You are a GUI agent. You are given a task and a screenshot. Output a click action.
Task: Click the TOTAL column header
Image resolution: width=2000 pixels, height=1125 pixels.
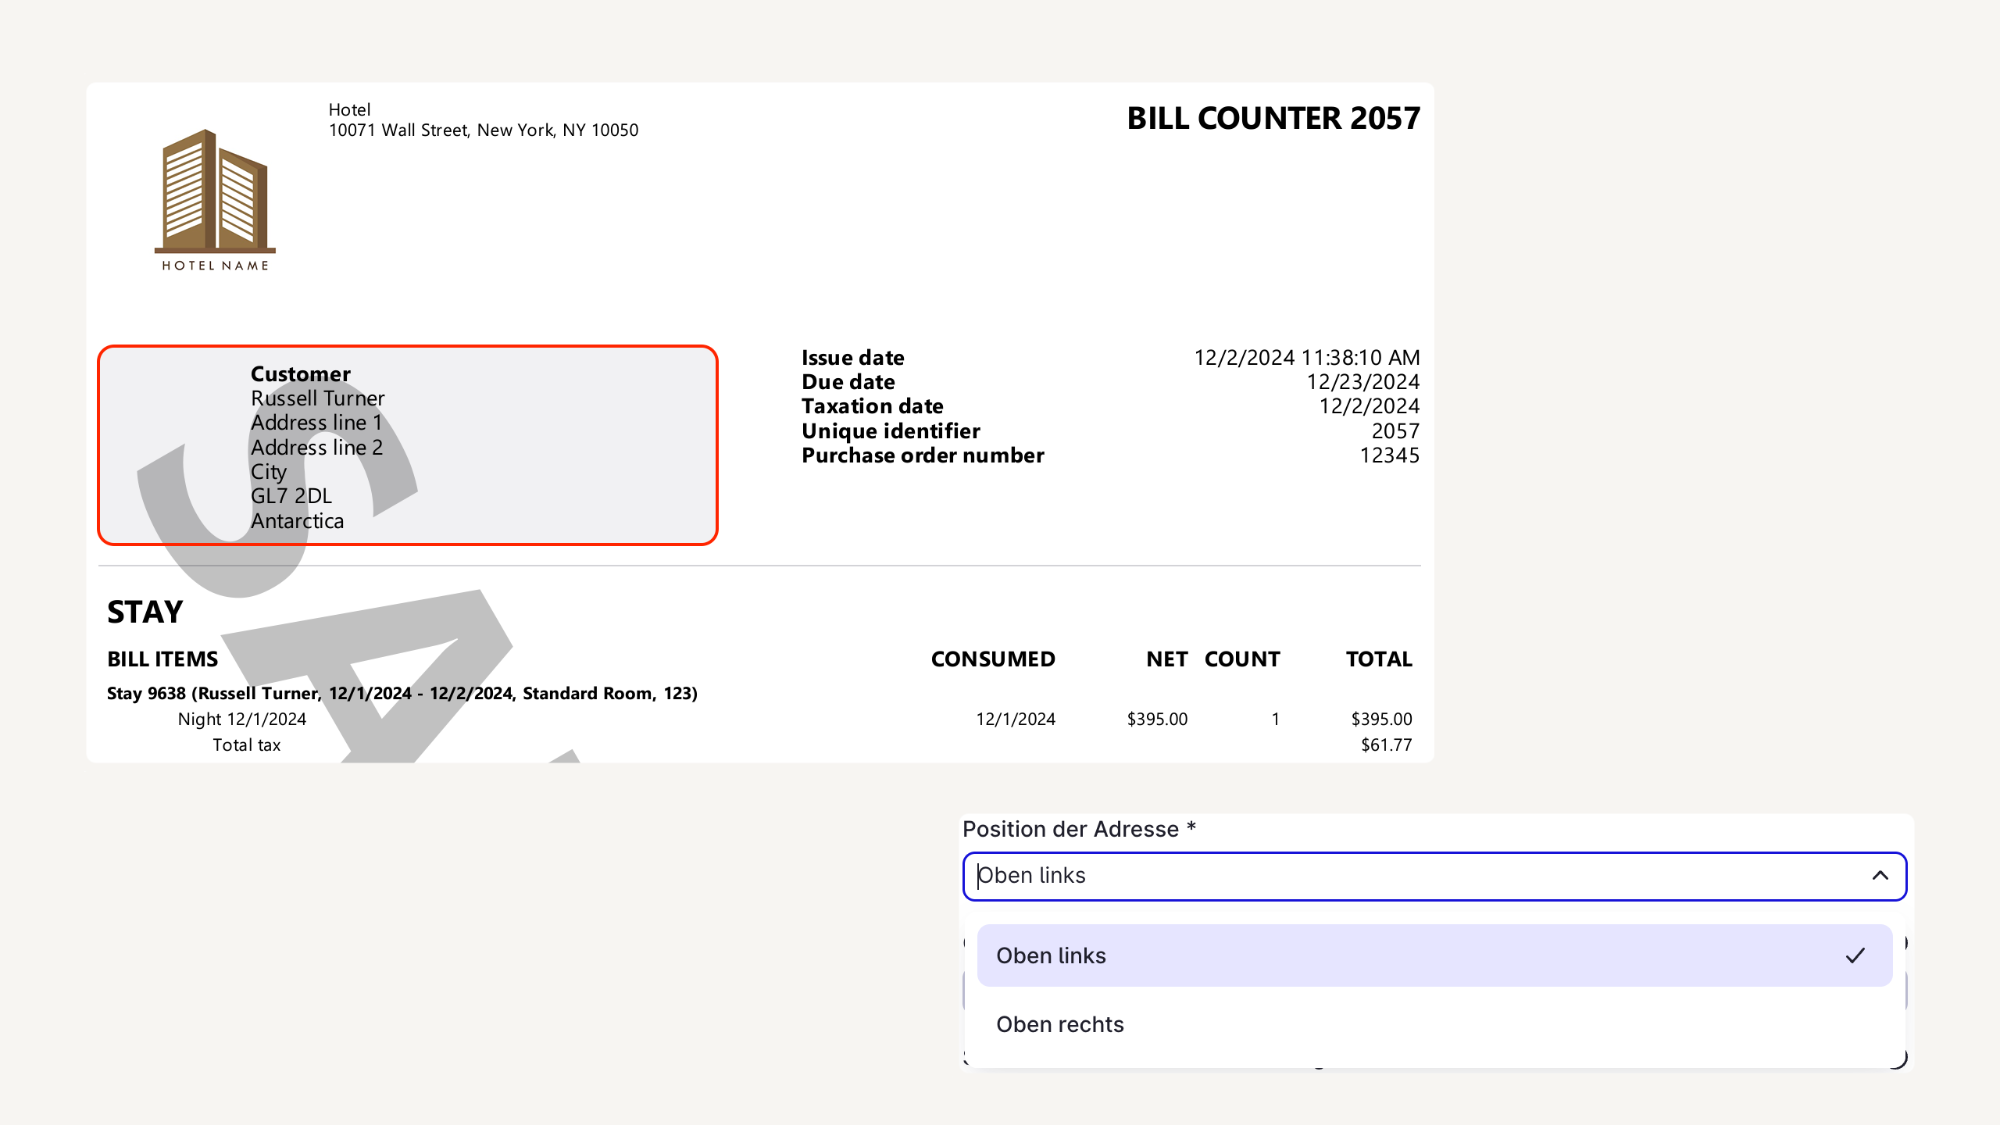tap(1378, 660)
